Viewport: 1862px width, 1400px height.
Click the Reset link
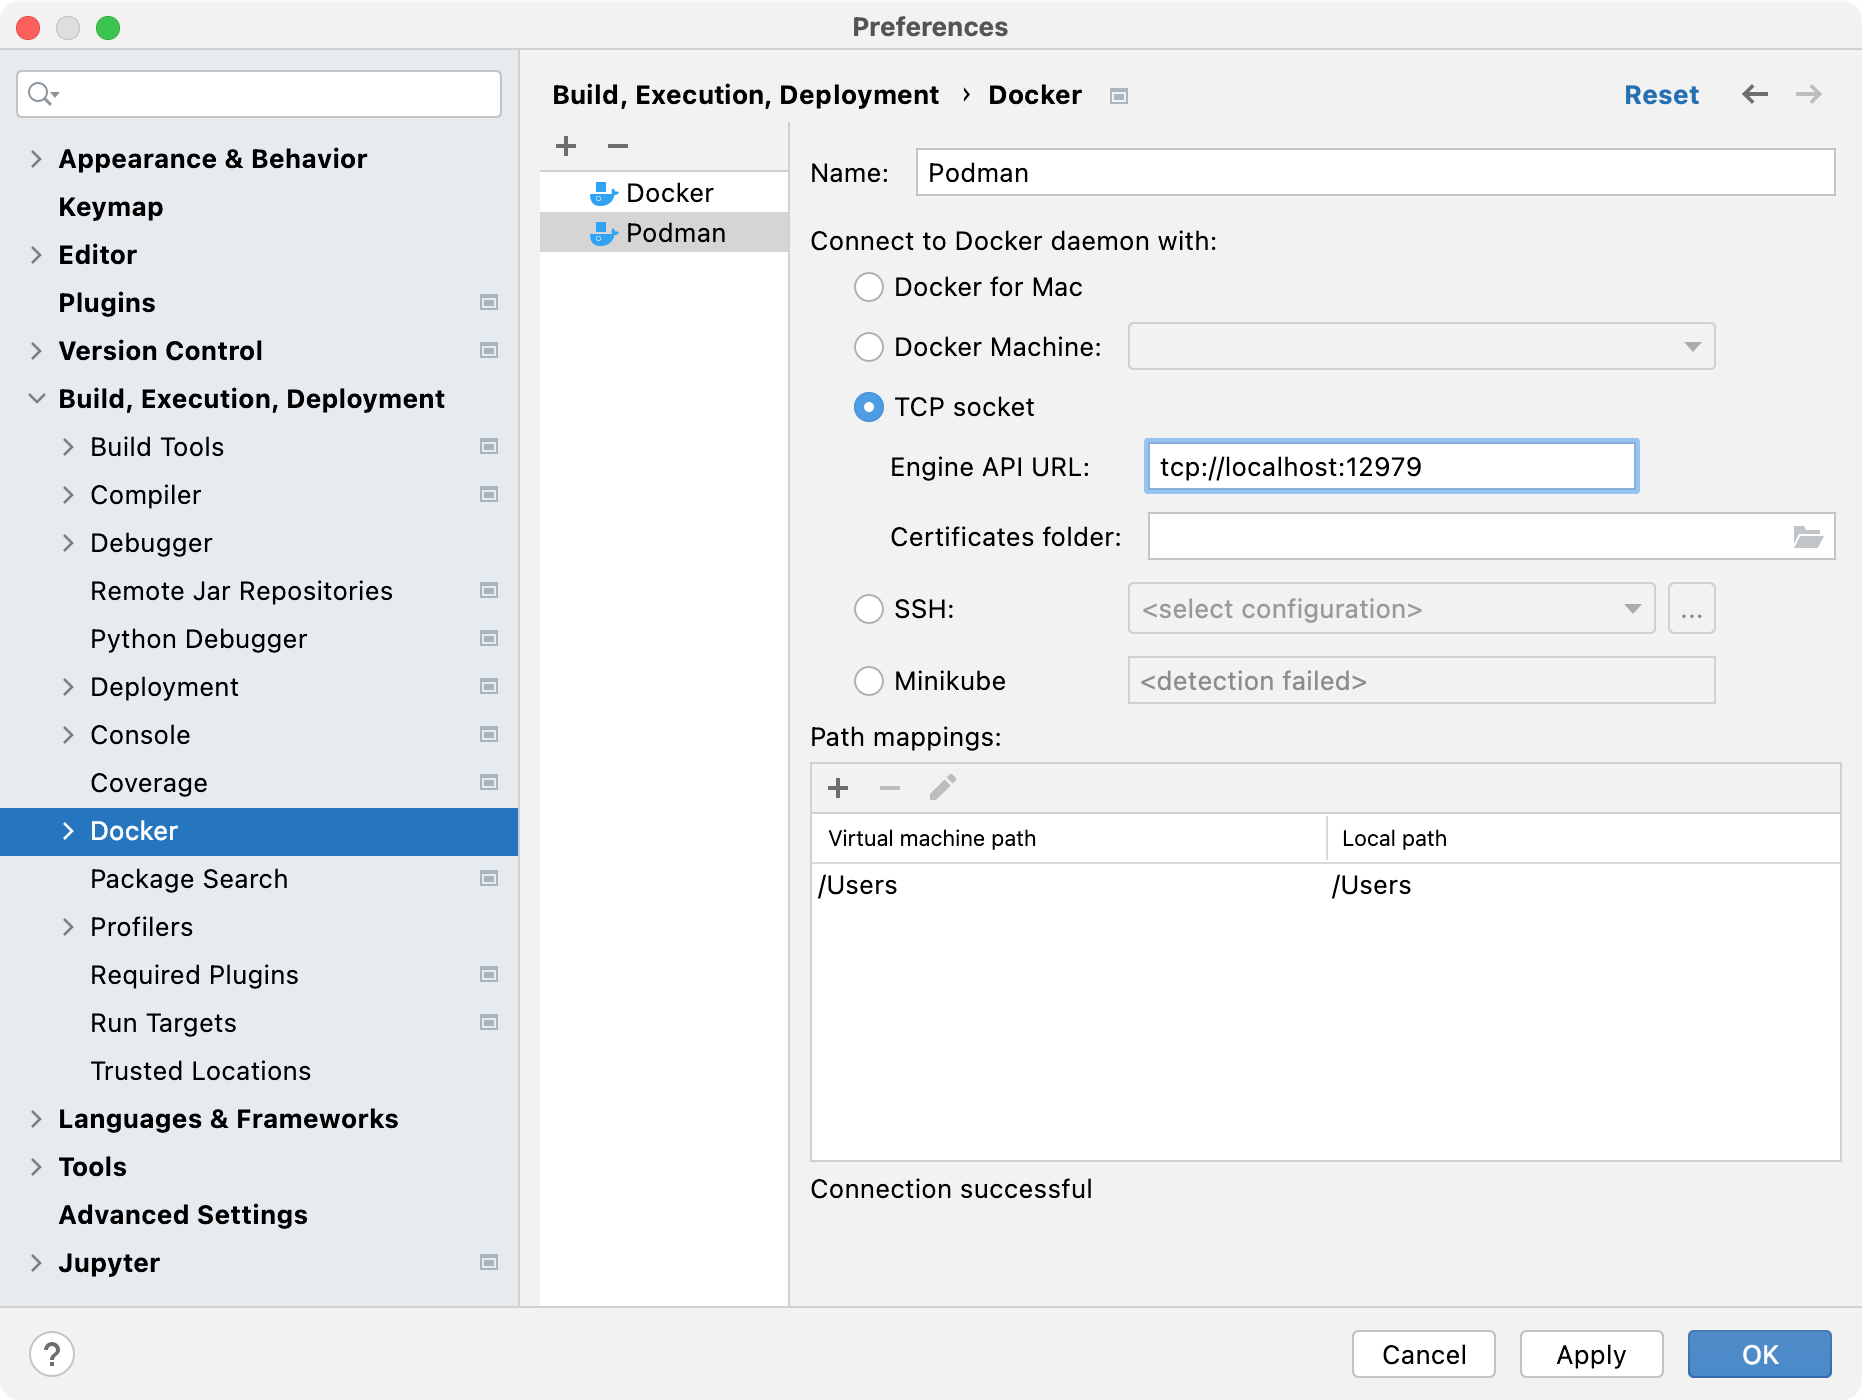[1661, 94]
